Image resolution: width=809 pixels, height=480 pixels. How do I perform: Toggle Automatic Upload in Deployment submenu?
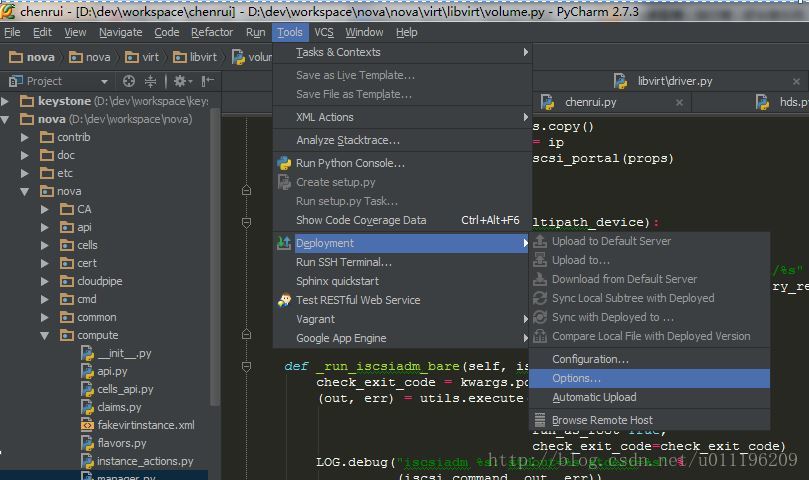point(650,397)
